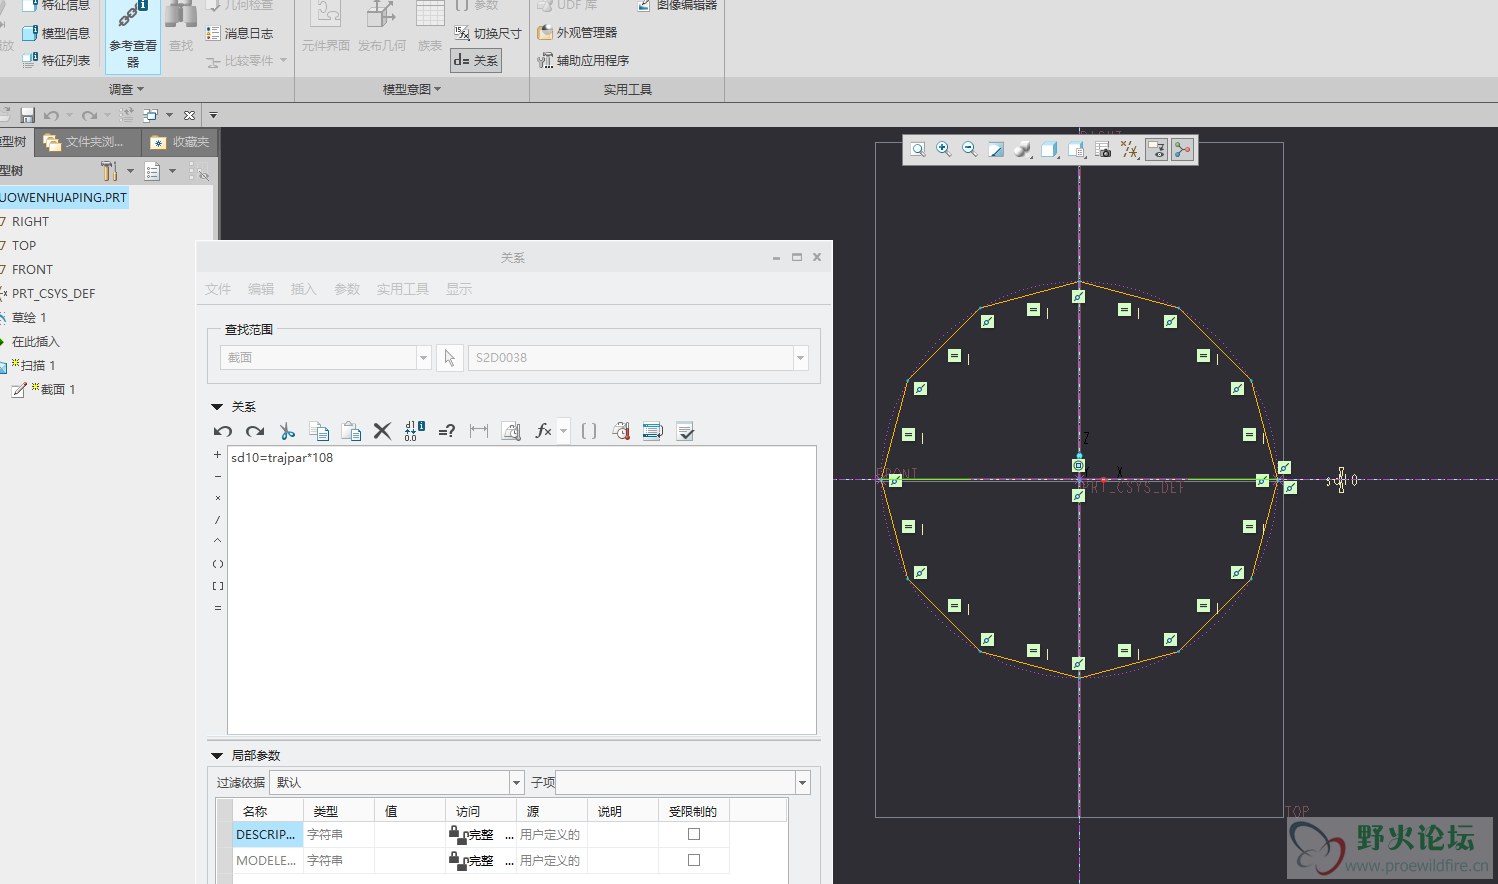Viewport: 1498px width, 884px height.
Task: Insert the caret ^ operator from side bar
Action: click(218, 541)
